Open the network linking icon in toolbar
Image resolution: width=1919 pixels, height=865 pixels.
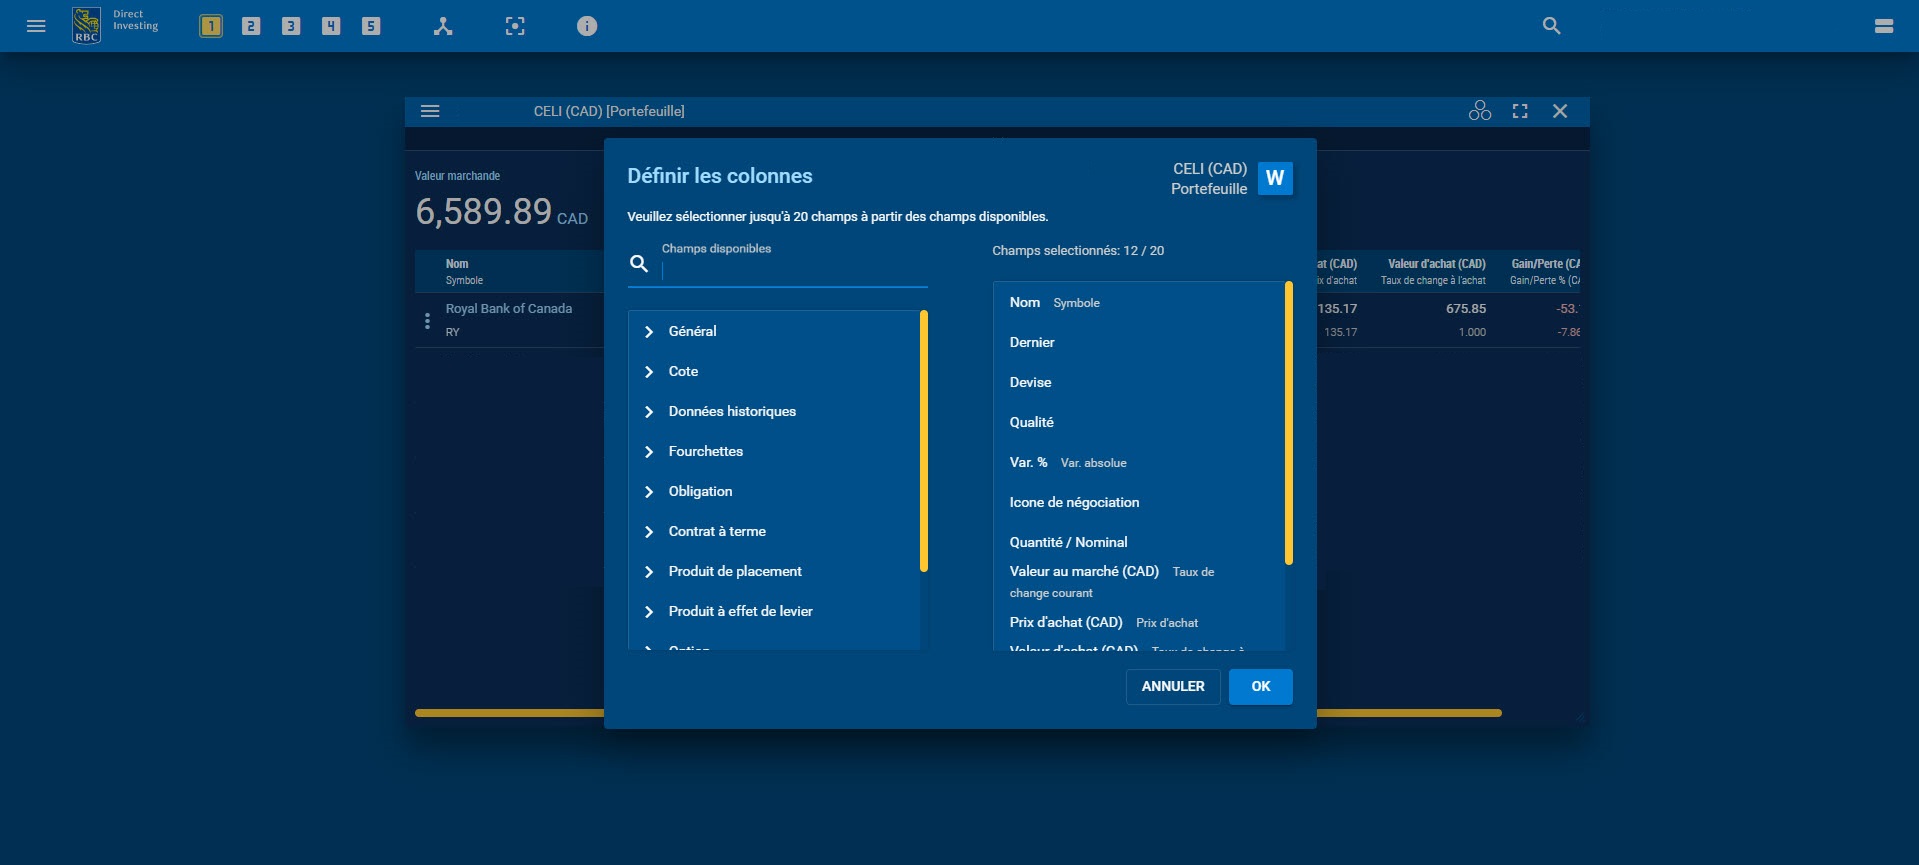click(x=443, y=26)
